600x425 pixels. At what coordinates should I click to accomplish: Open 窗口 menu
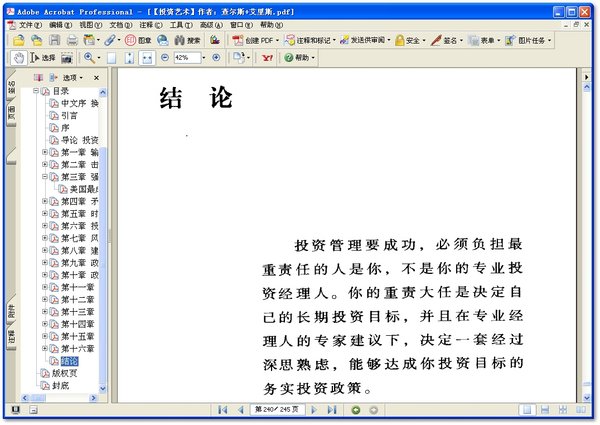241,25
